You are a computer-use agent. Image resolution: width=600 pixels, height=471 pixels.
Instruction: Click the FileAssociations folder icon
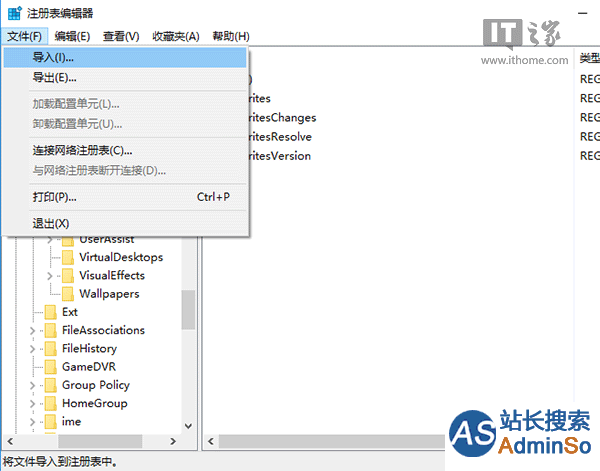click(51, 330)
